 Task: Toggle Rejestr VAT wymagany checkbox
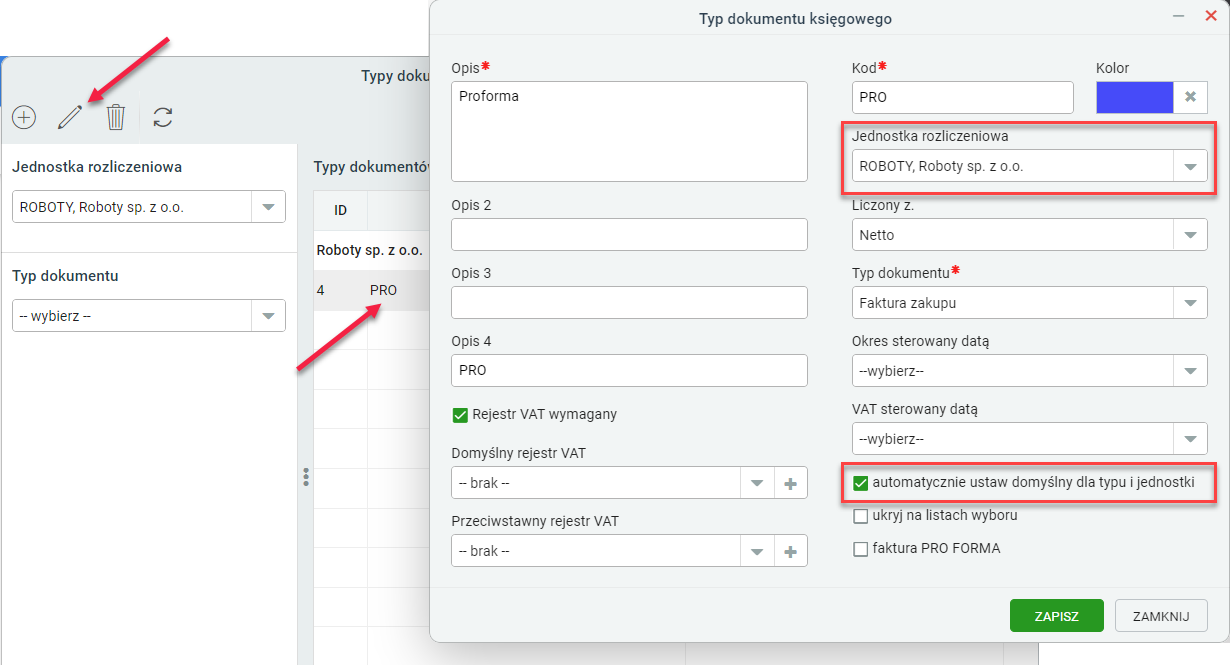[x=460, y=415]
